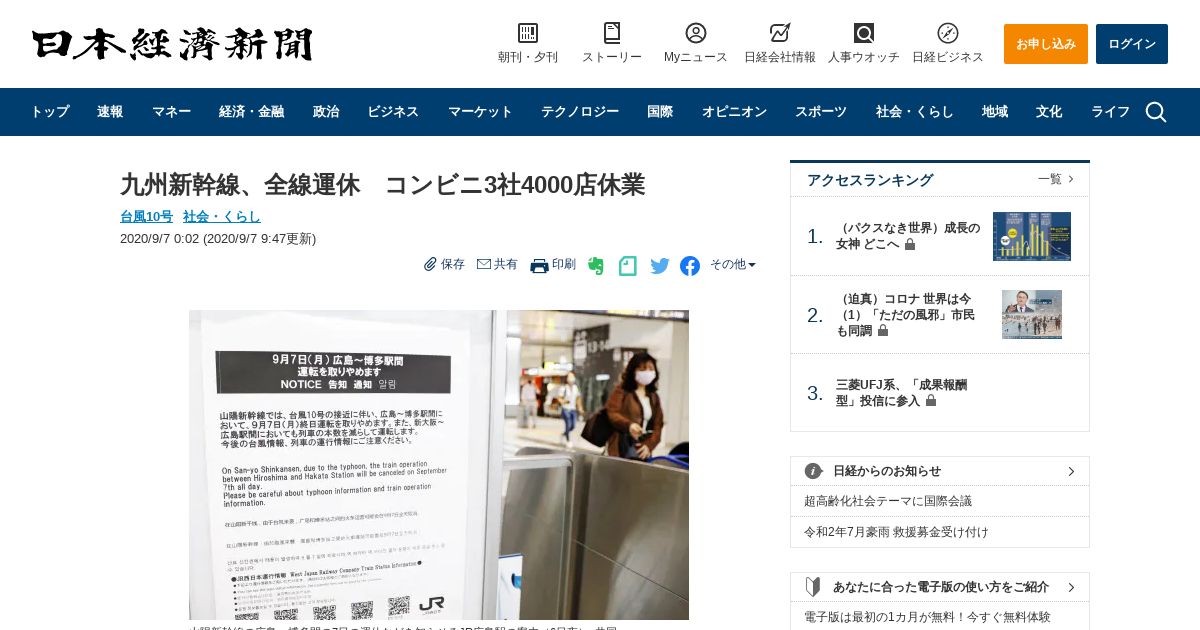Screen dimensions: 1200x630
Task: Open 令和2年7月豪雨 救援募金受け付け link
Action: click(x=896, y=532)
